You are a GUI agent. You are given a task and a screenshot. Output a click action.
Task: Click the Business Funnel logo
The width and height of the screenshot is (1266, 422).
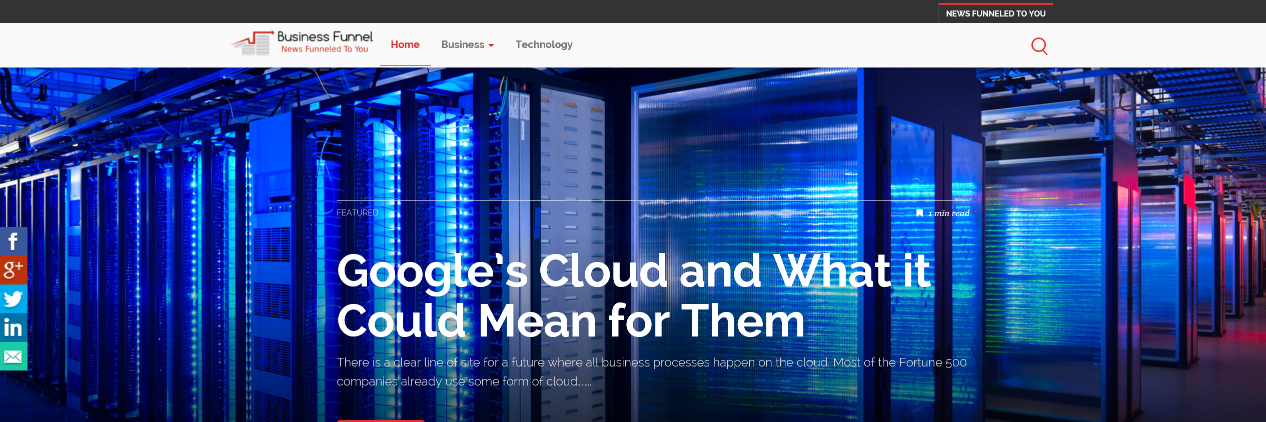point(301,42)
